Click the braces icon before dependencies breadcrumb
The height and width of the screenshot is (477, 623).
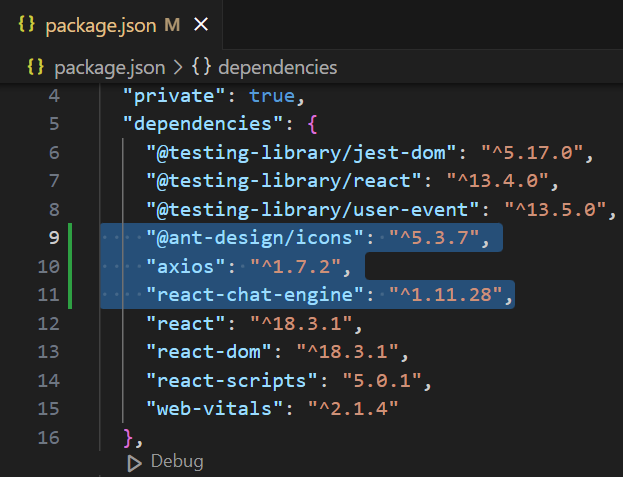point(201,67)
